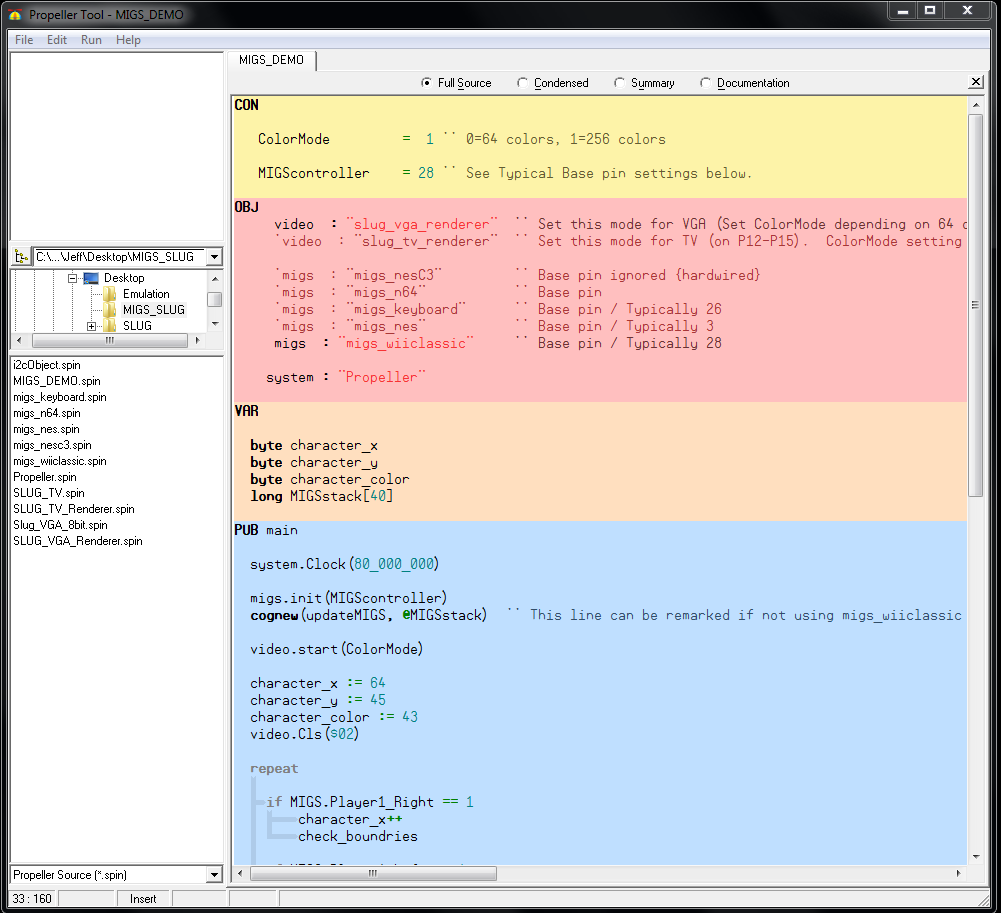
Task: Open the file type filter dropdown
Action: pos(214,875)
